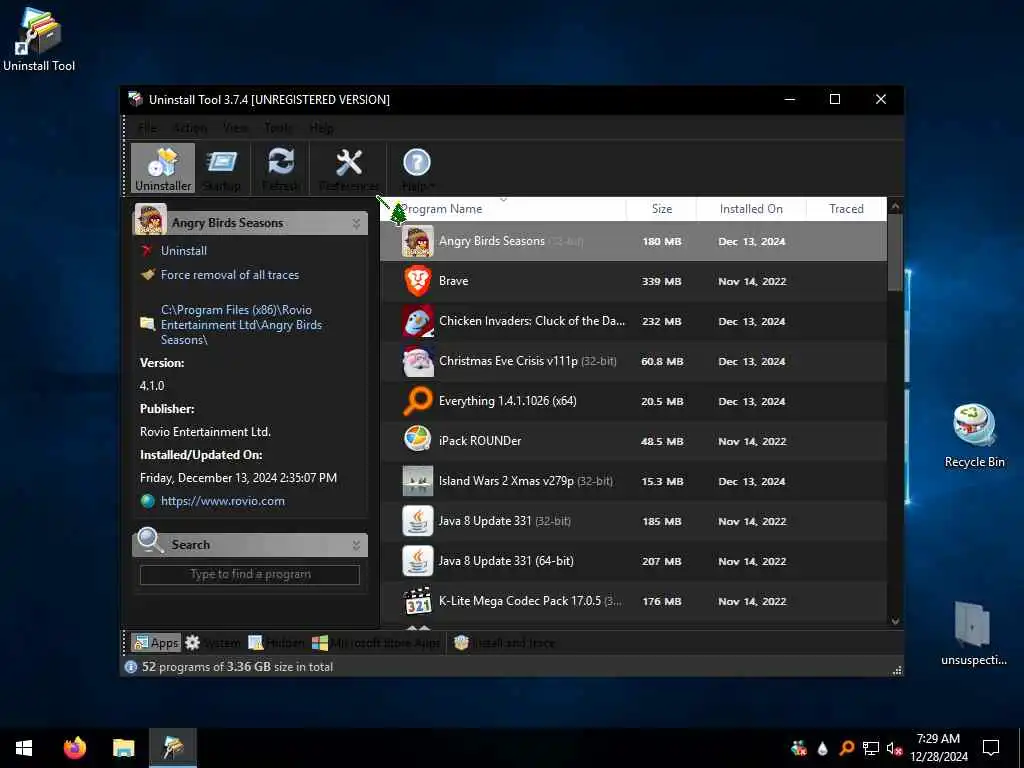Image resolution: width=1024 pixels, height=768 pixels.
Task: Click the info icon in status bar
Action: point(131,667)
